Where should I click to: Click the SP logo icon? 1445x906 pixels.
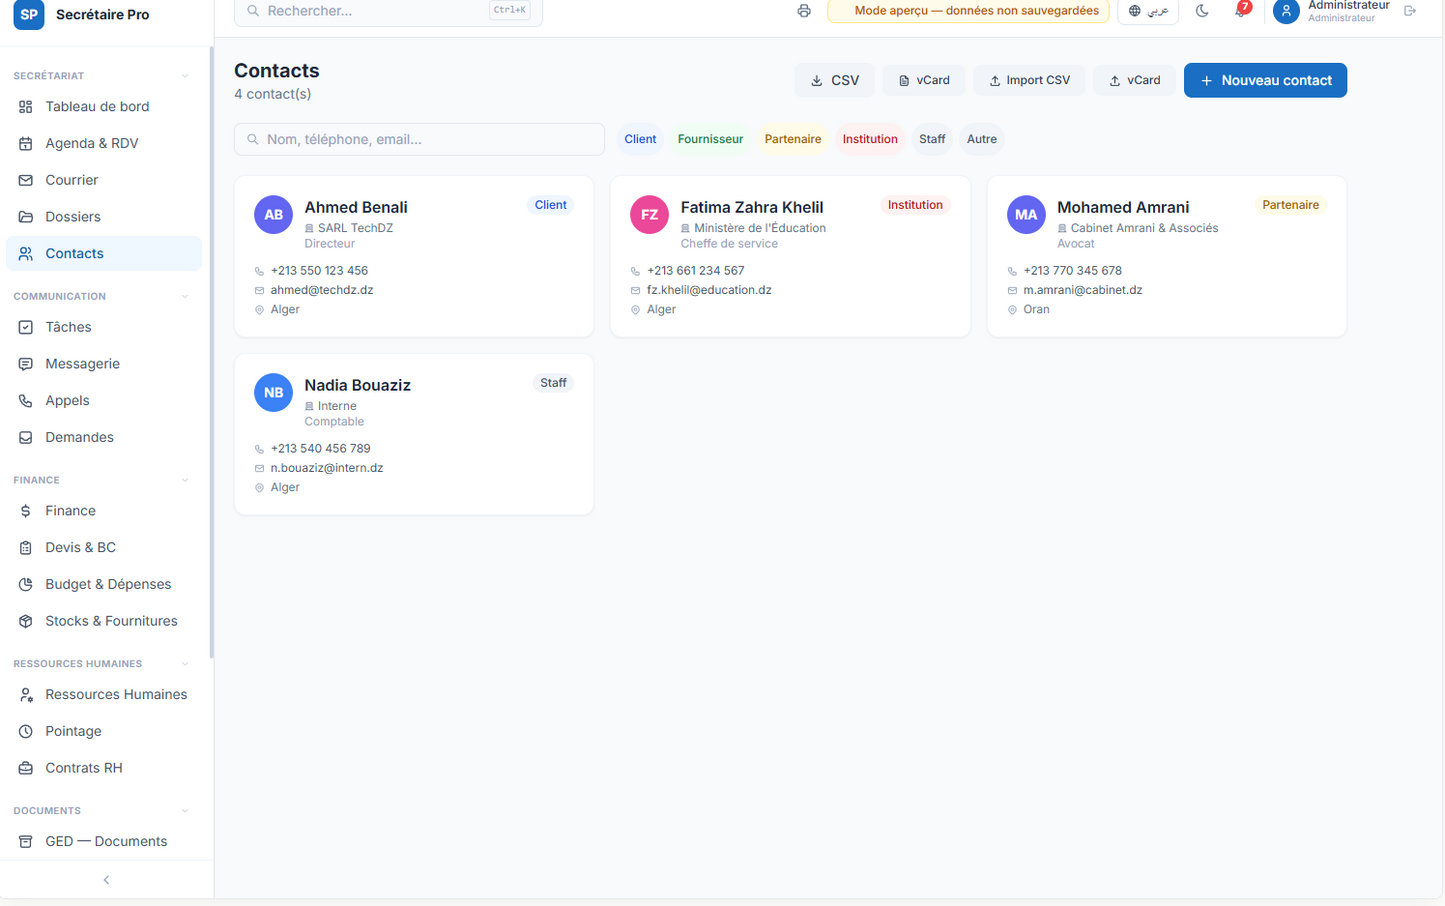coord(28,14)
